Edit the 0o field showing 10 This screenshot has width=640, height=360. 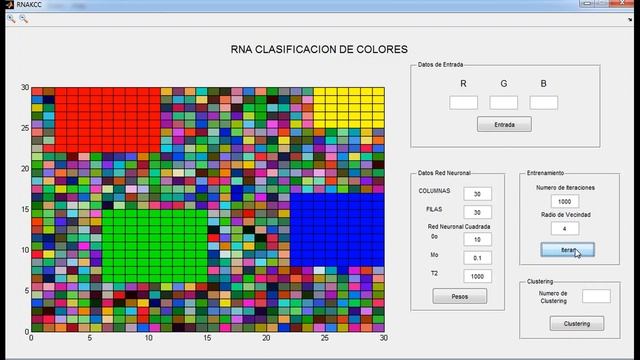click(477, 239)
